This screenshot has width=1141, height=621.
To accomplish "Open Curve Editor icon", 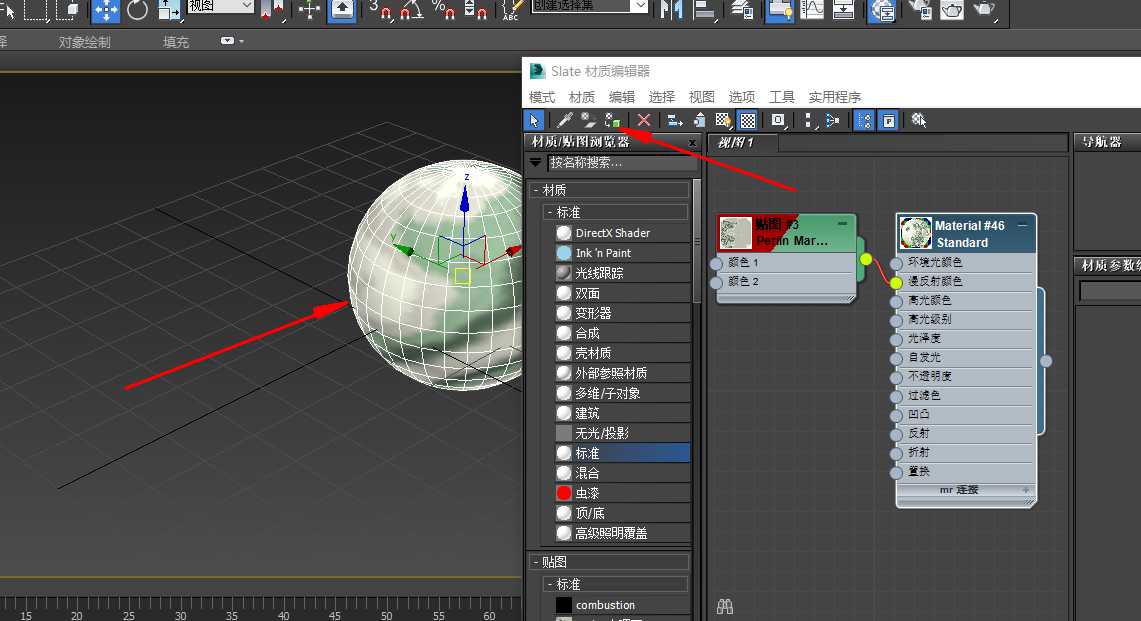I will coord(812,10).
